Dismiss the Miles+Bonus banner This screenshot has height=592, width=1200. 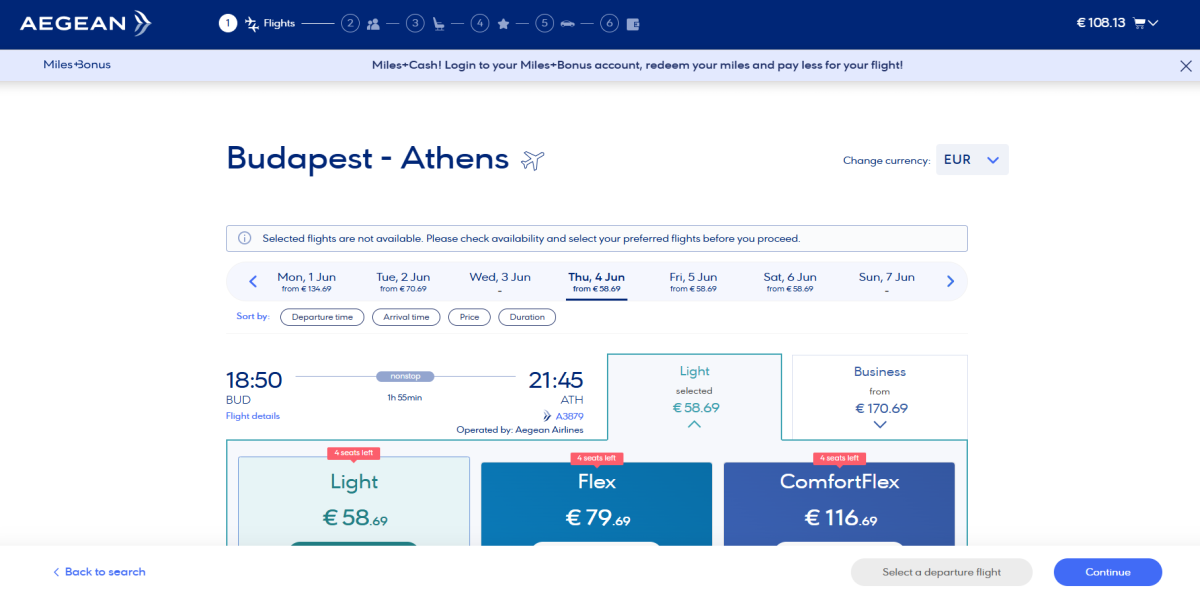pos(1186,65)
